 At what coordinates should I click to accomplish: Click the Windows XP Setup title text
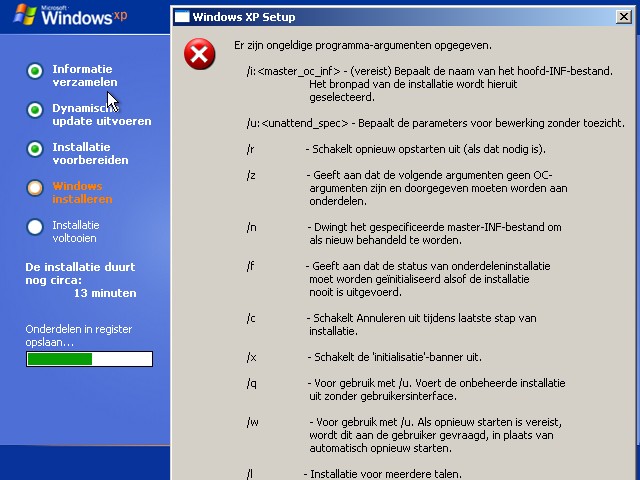[x=244, y=17]
